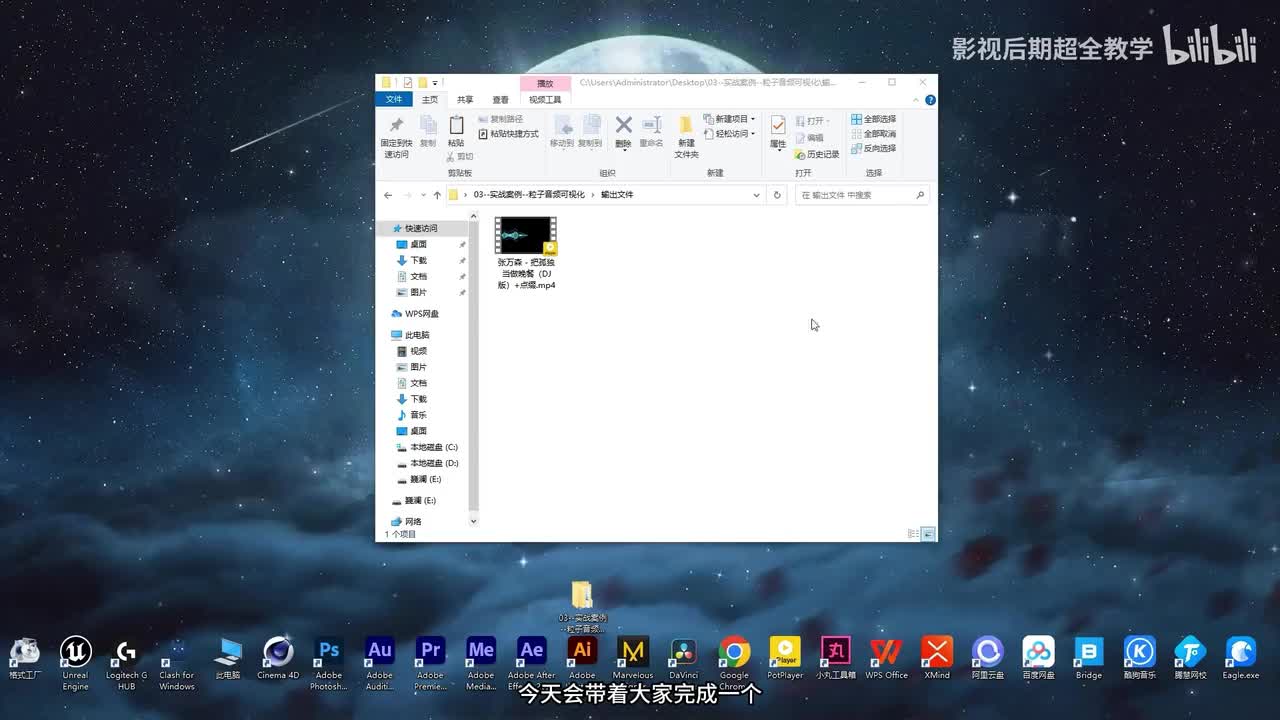This screenshot has width=1280, height=720.
Task: Select 此电脑 in the navigation pane
Action: (x=410, y=335)
